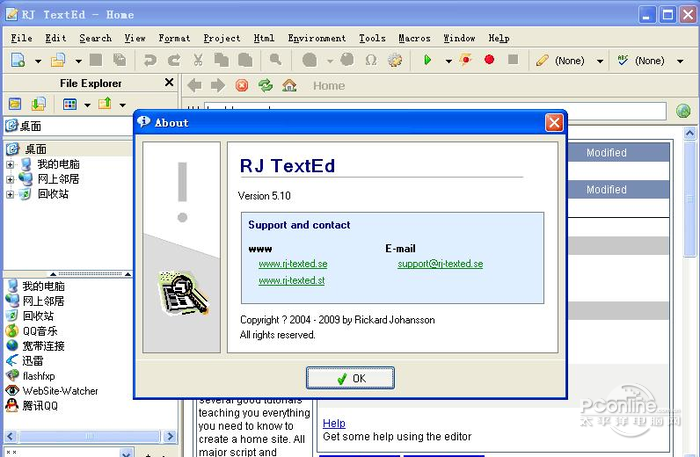Click the New file icon in toolbar
700x457 pixels.
coord(18,60)
